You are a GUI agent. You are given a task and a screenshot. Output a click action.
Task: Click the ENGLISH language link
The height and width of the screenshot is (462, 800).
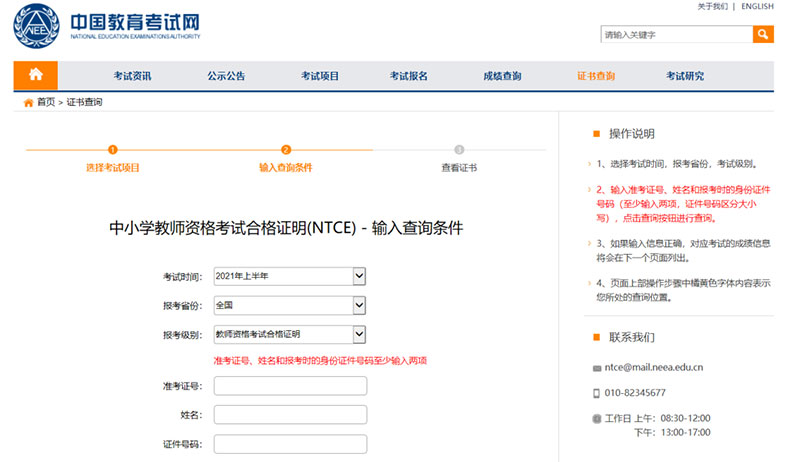tap(757, 7)
